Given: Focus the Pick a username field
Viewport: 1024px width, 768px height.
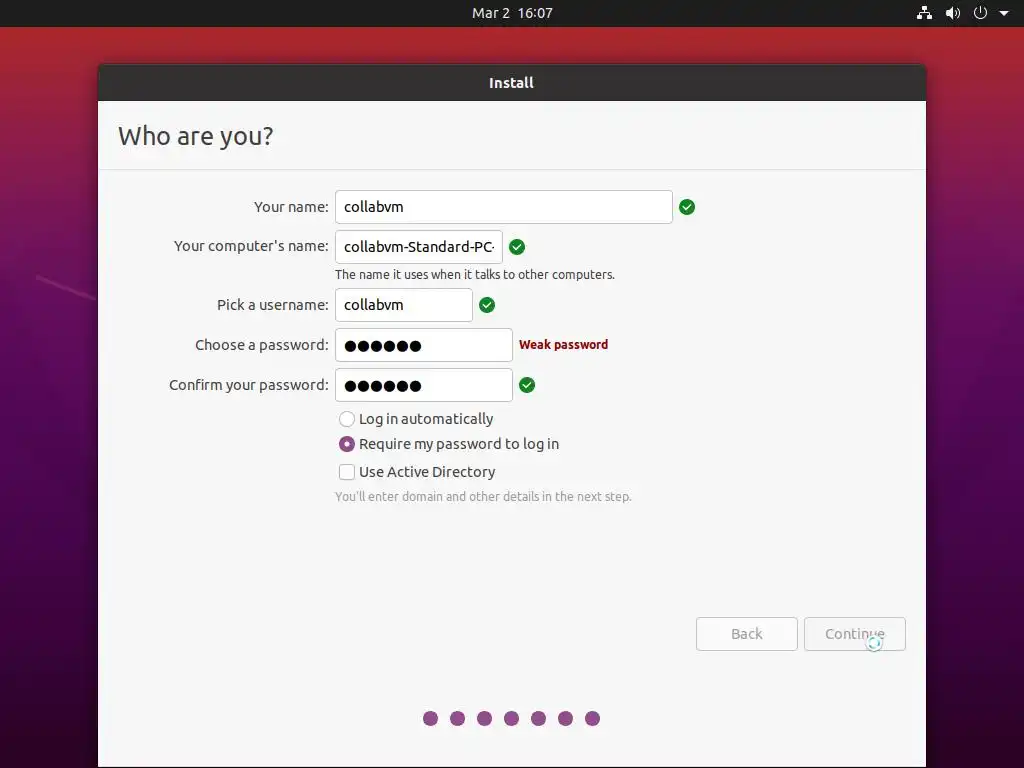Looking at the screenshot, I should coord(404,305).
